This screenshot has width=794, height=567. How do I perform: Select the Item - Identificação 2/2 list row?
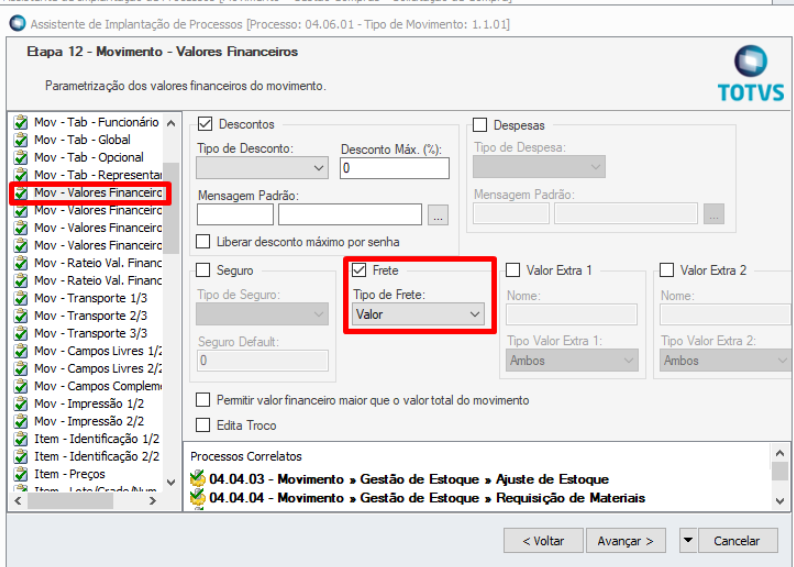coord(88,457)
